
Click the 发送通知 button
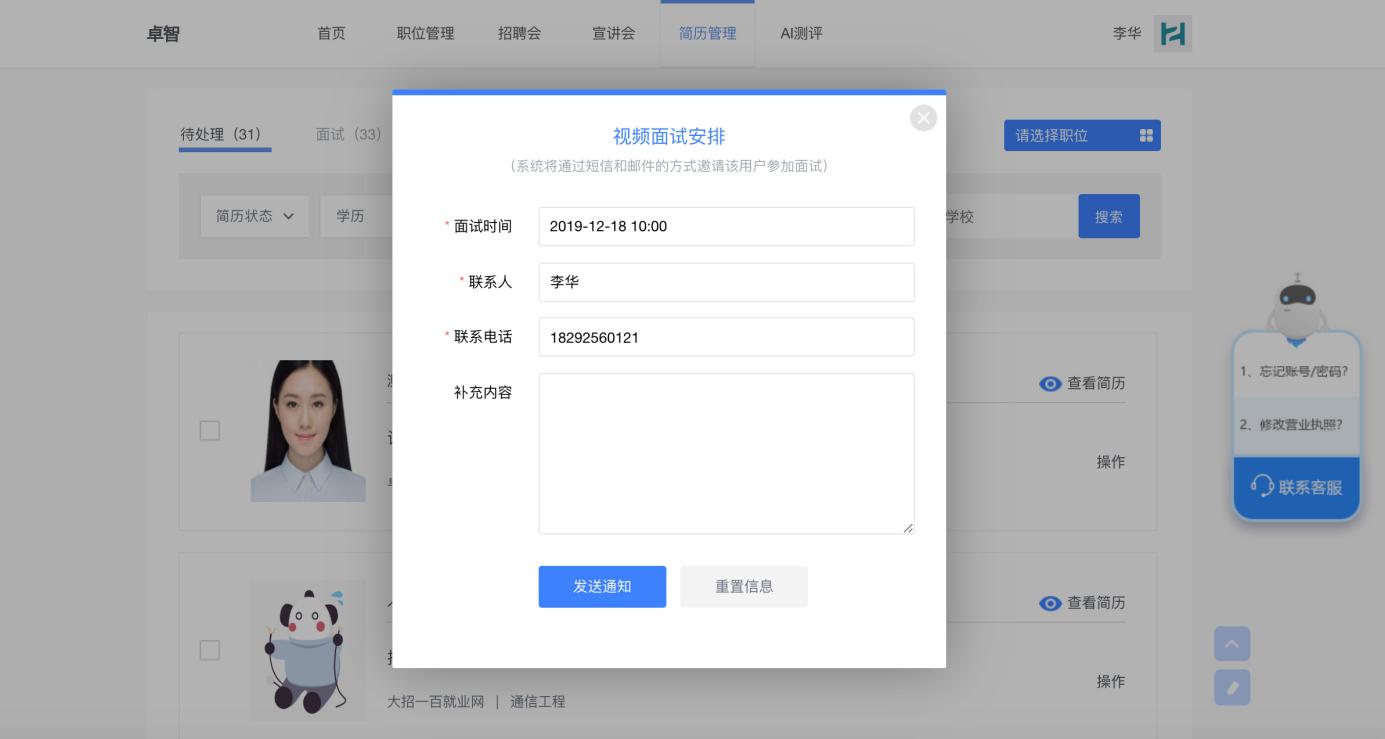602,587
